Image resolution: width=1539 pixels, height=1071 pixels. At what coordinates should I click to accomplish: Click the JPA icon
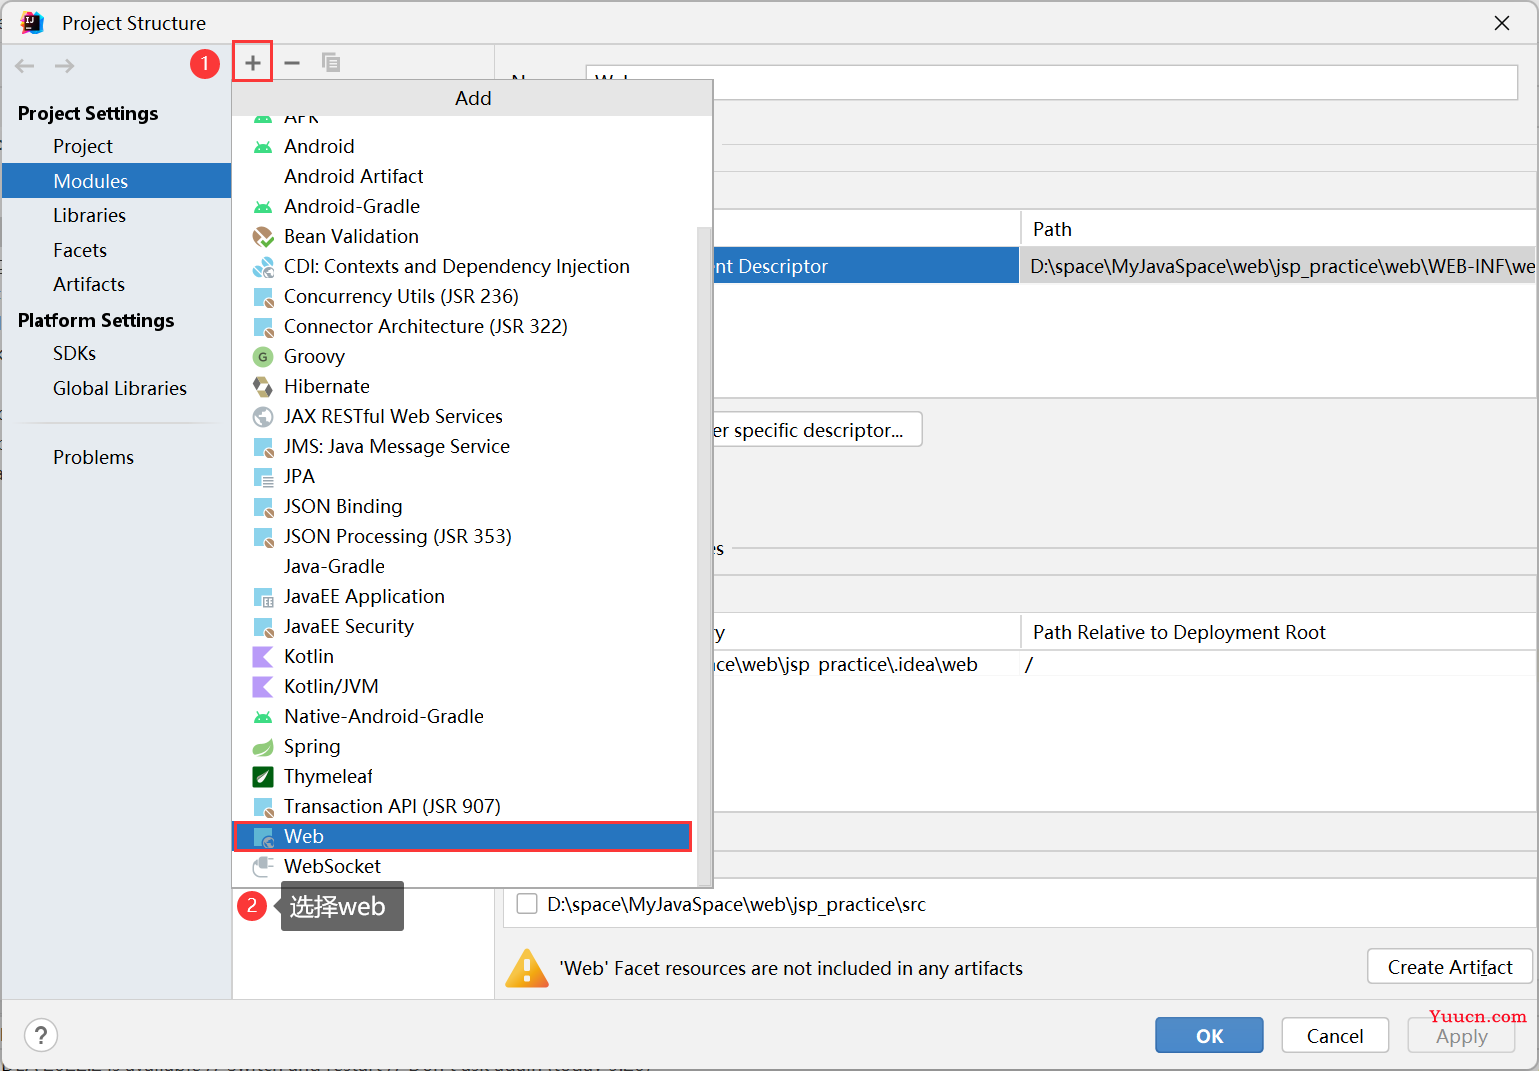(263, 477)
